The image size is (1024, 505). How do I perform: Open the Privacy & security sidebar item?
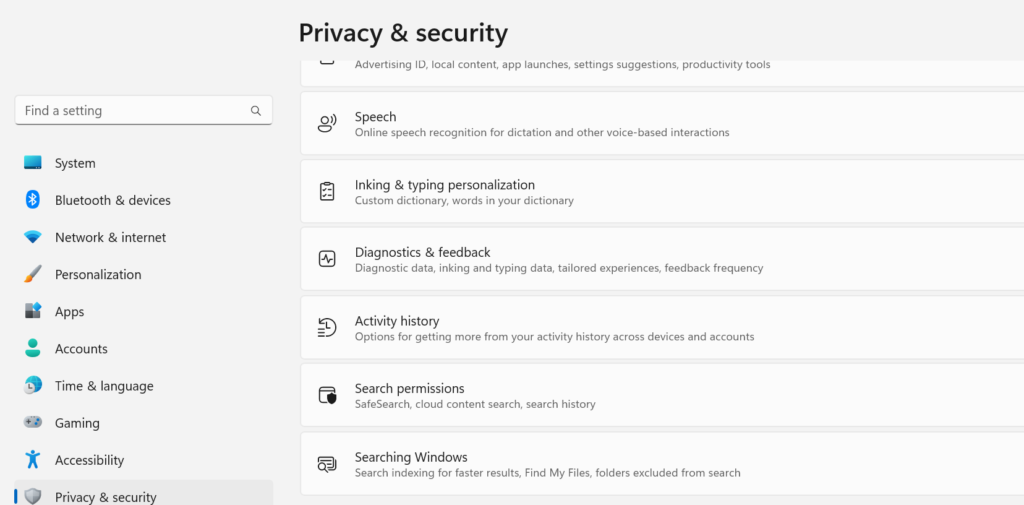click(x=105, y=496)
